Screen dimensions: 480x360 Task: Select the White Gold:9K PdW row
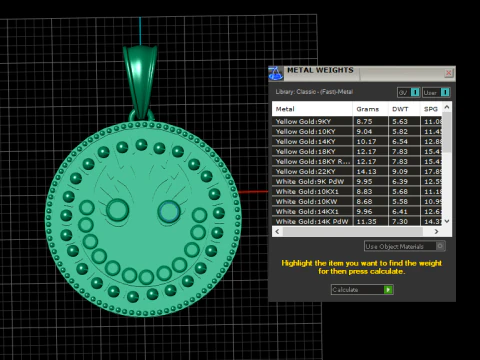[357, 181]
